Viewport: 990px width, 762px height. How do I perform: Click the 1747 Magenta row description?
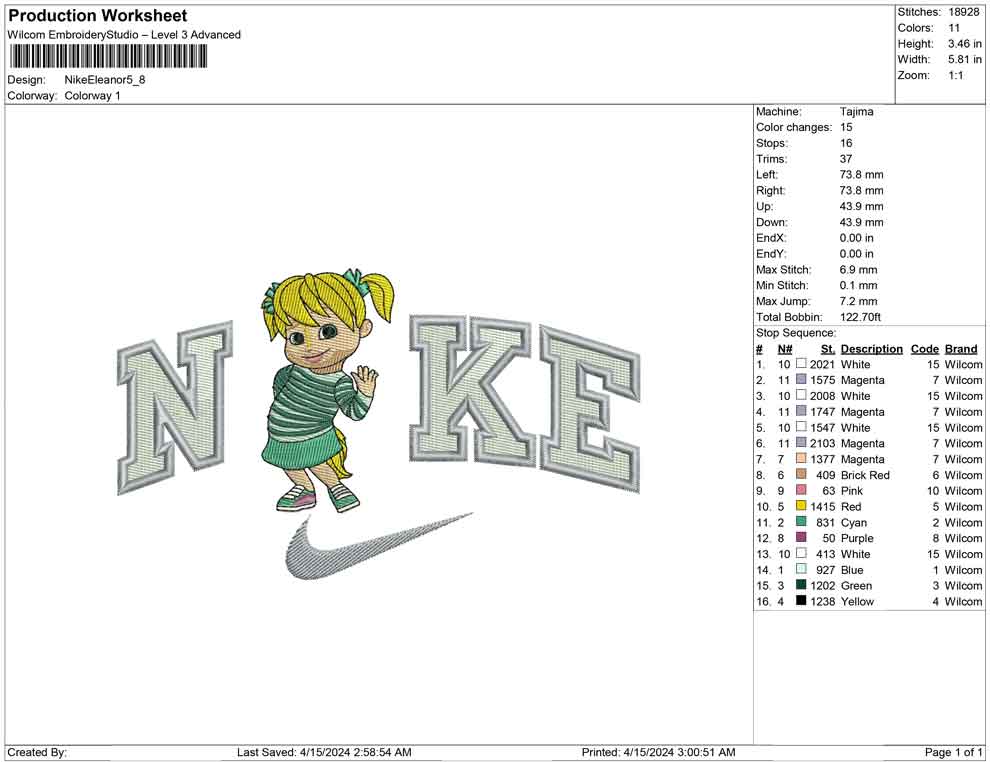click(862, 412)
